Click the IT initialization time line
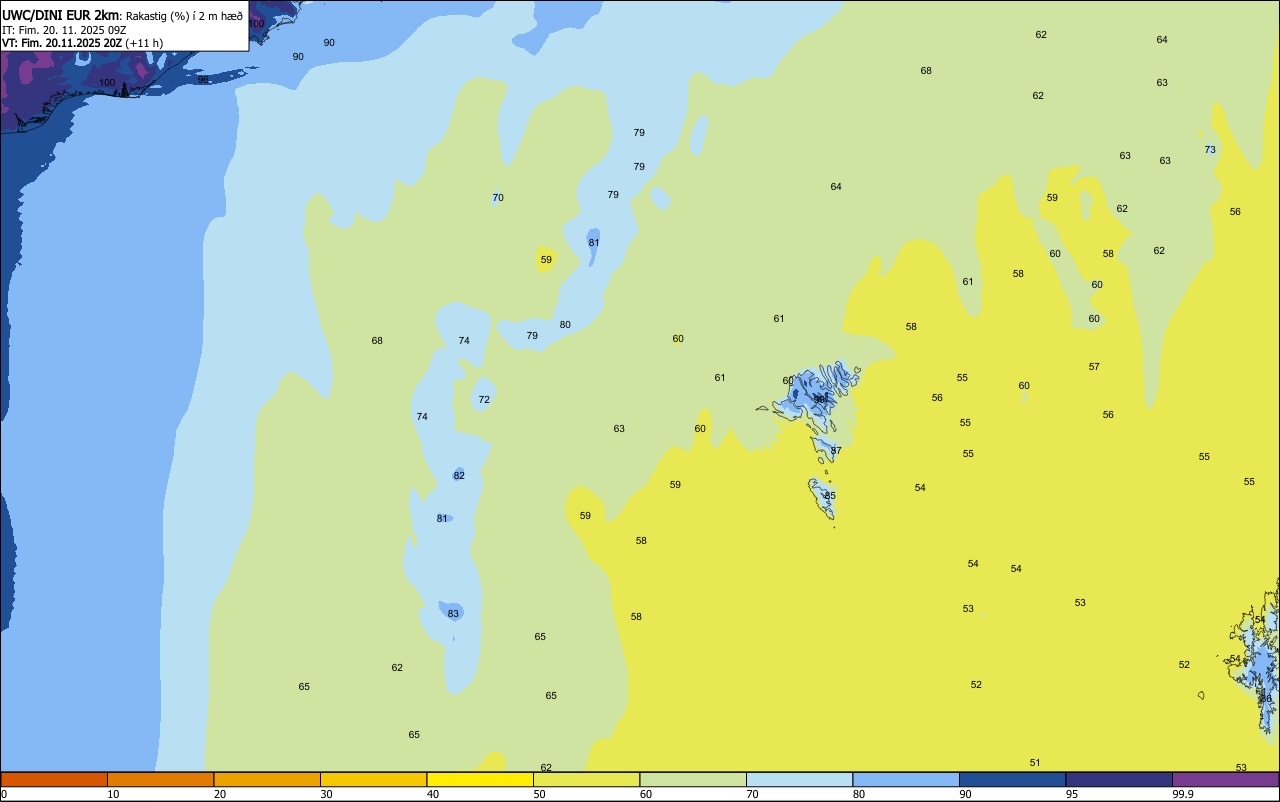1280x802 pixels. (64, 30)
